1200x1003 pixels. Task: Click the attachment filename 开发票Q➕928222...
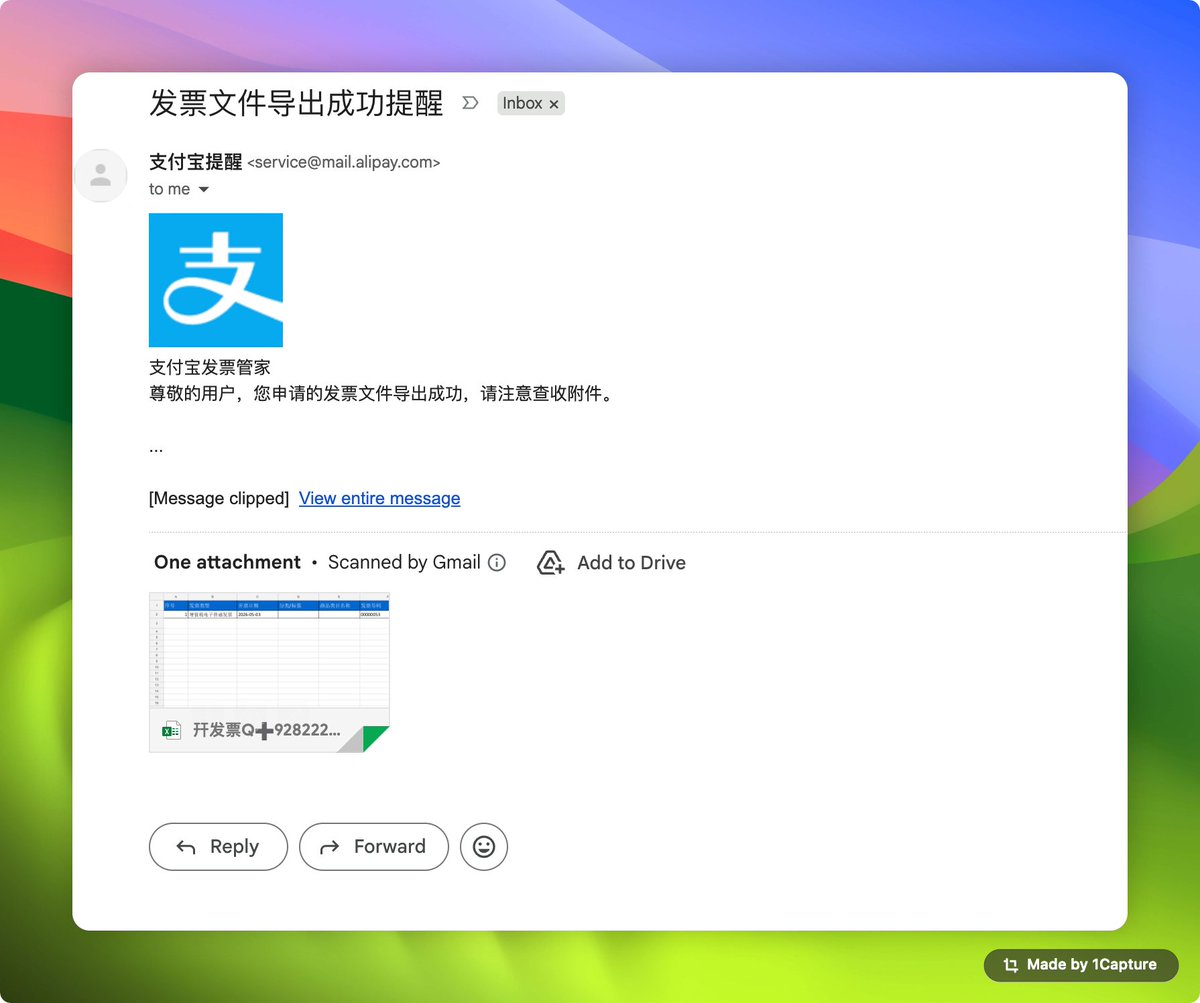click(x=266, y=731)
